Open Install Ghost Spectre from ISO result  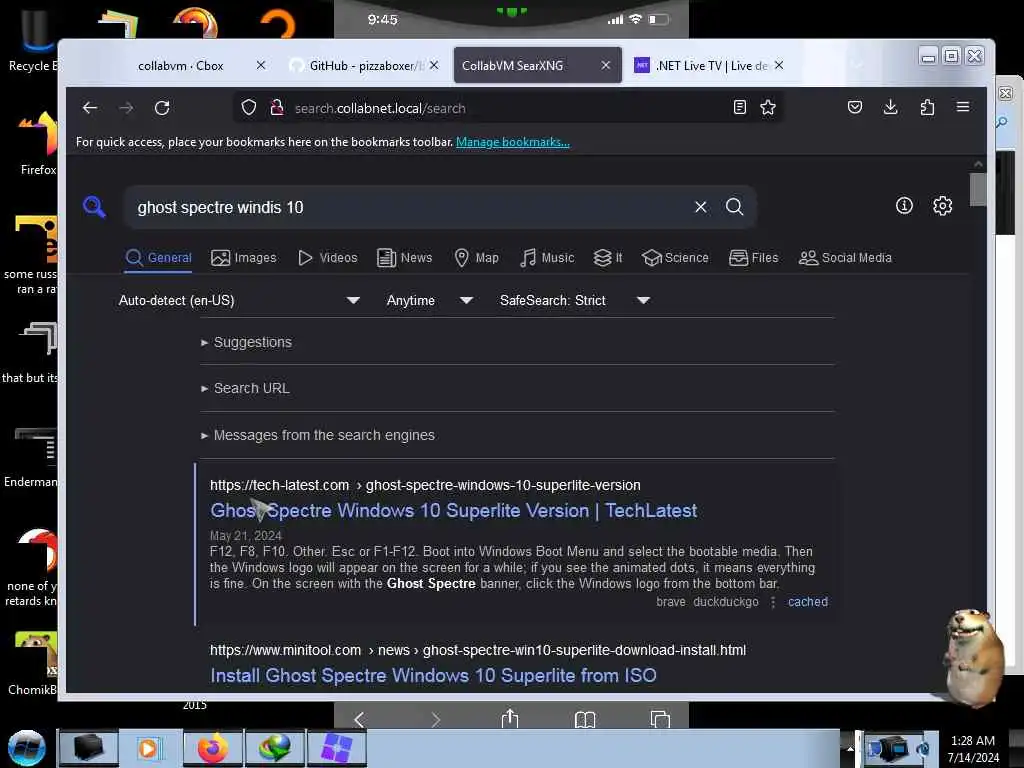433,675
